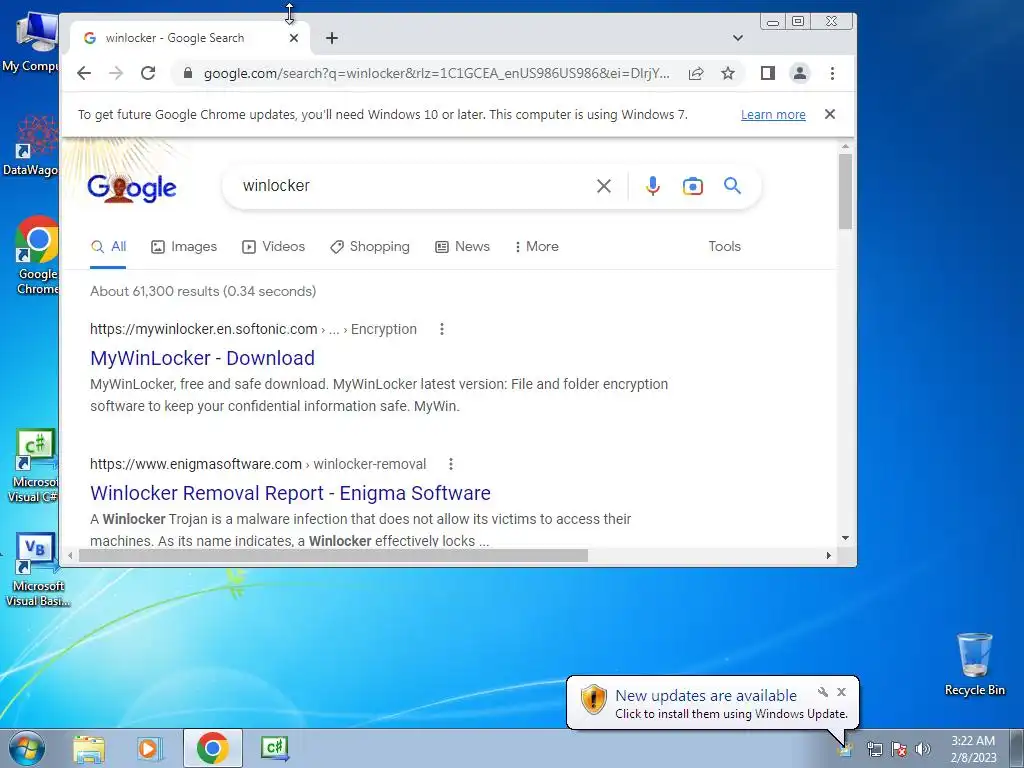Switch to the Images results tab
Viewport: 1024px width, 768px height.
pyautogui.click(x=184, y=247)
